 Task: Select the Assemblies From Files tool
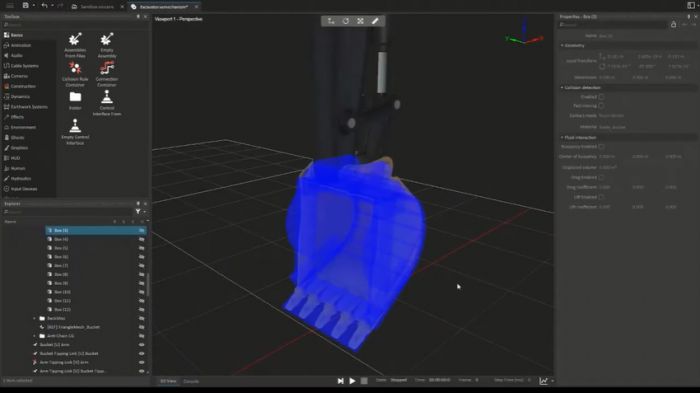[x=75, y=45]
